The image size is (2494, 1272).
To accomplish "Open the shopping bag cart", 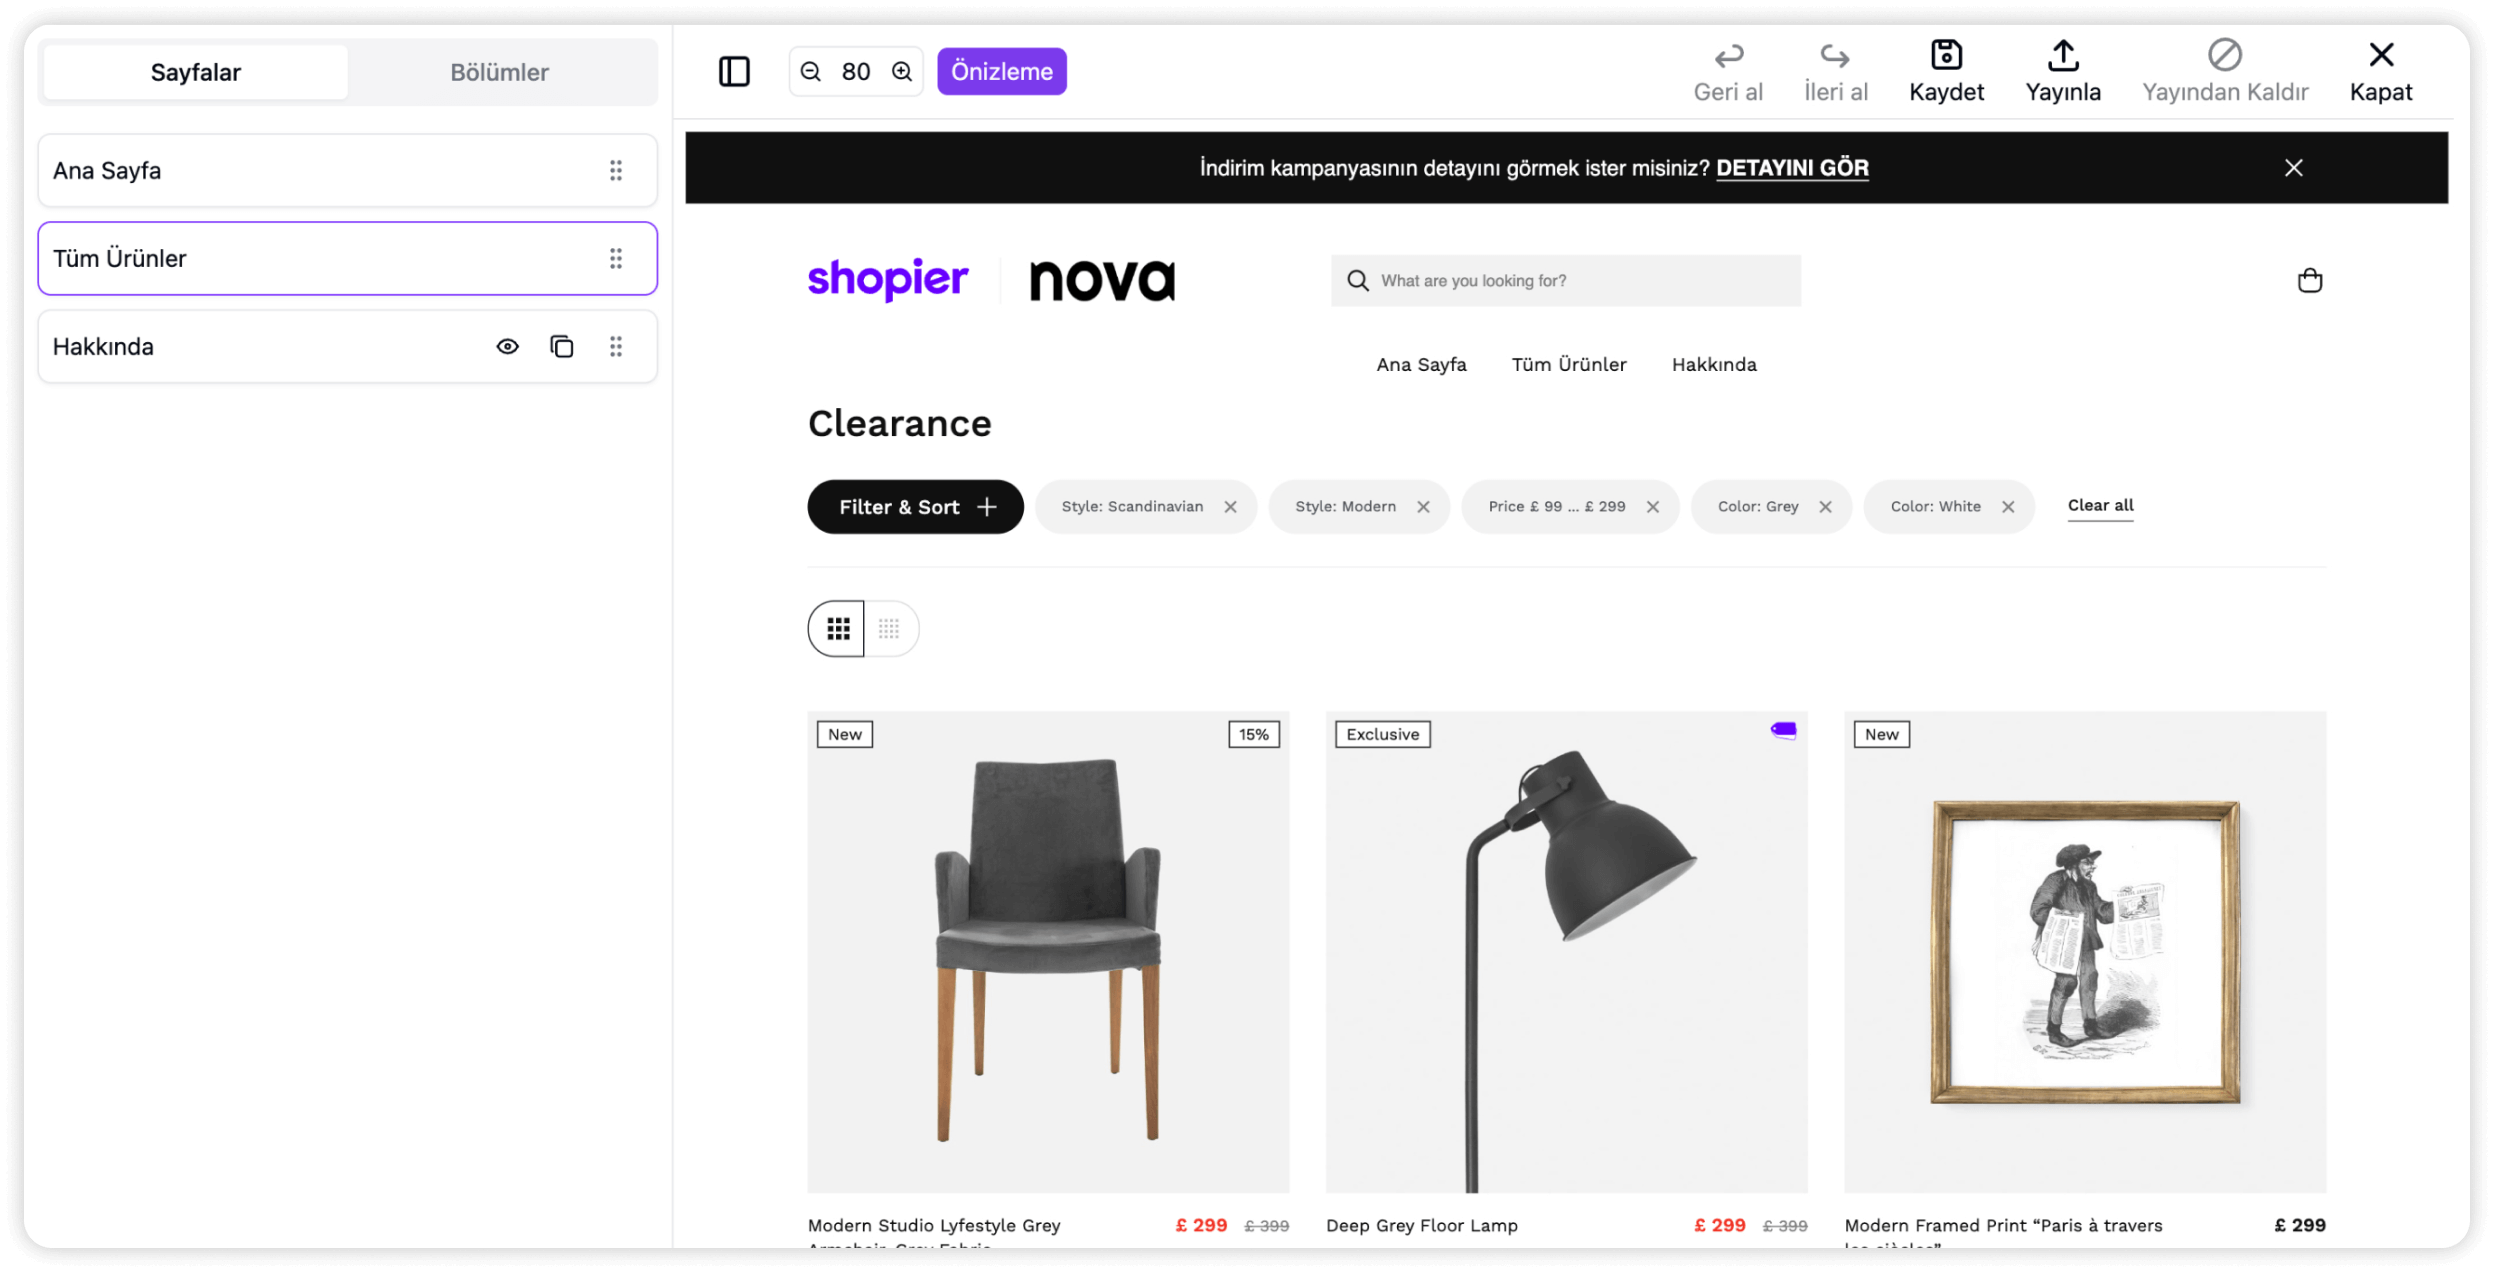I will pyautogui.click(x=2310, y=281).
